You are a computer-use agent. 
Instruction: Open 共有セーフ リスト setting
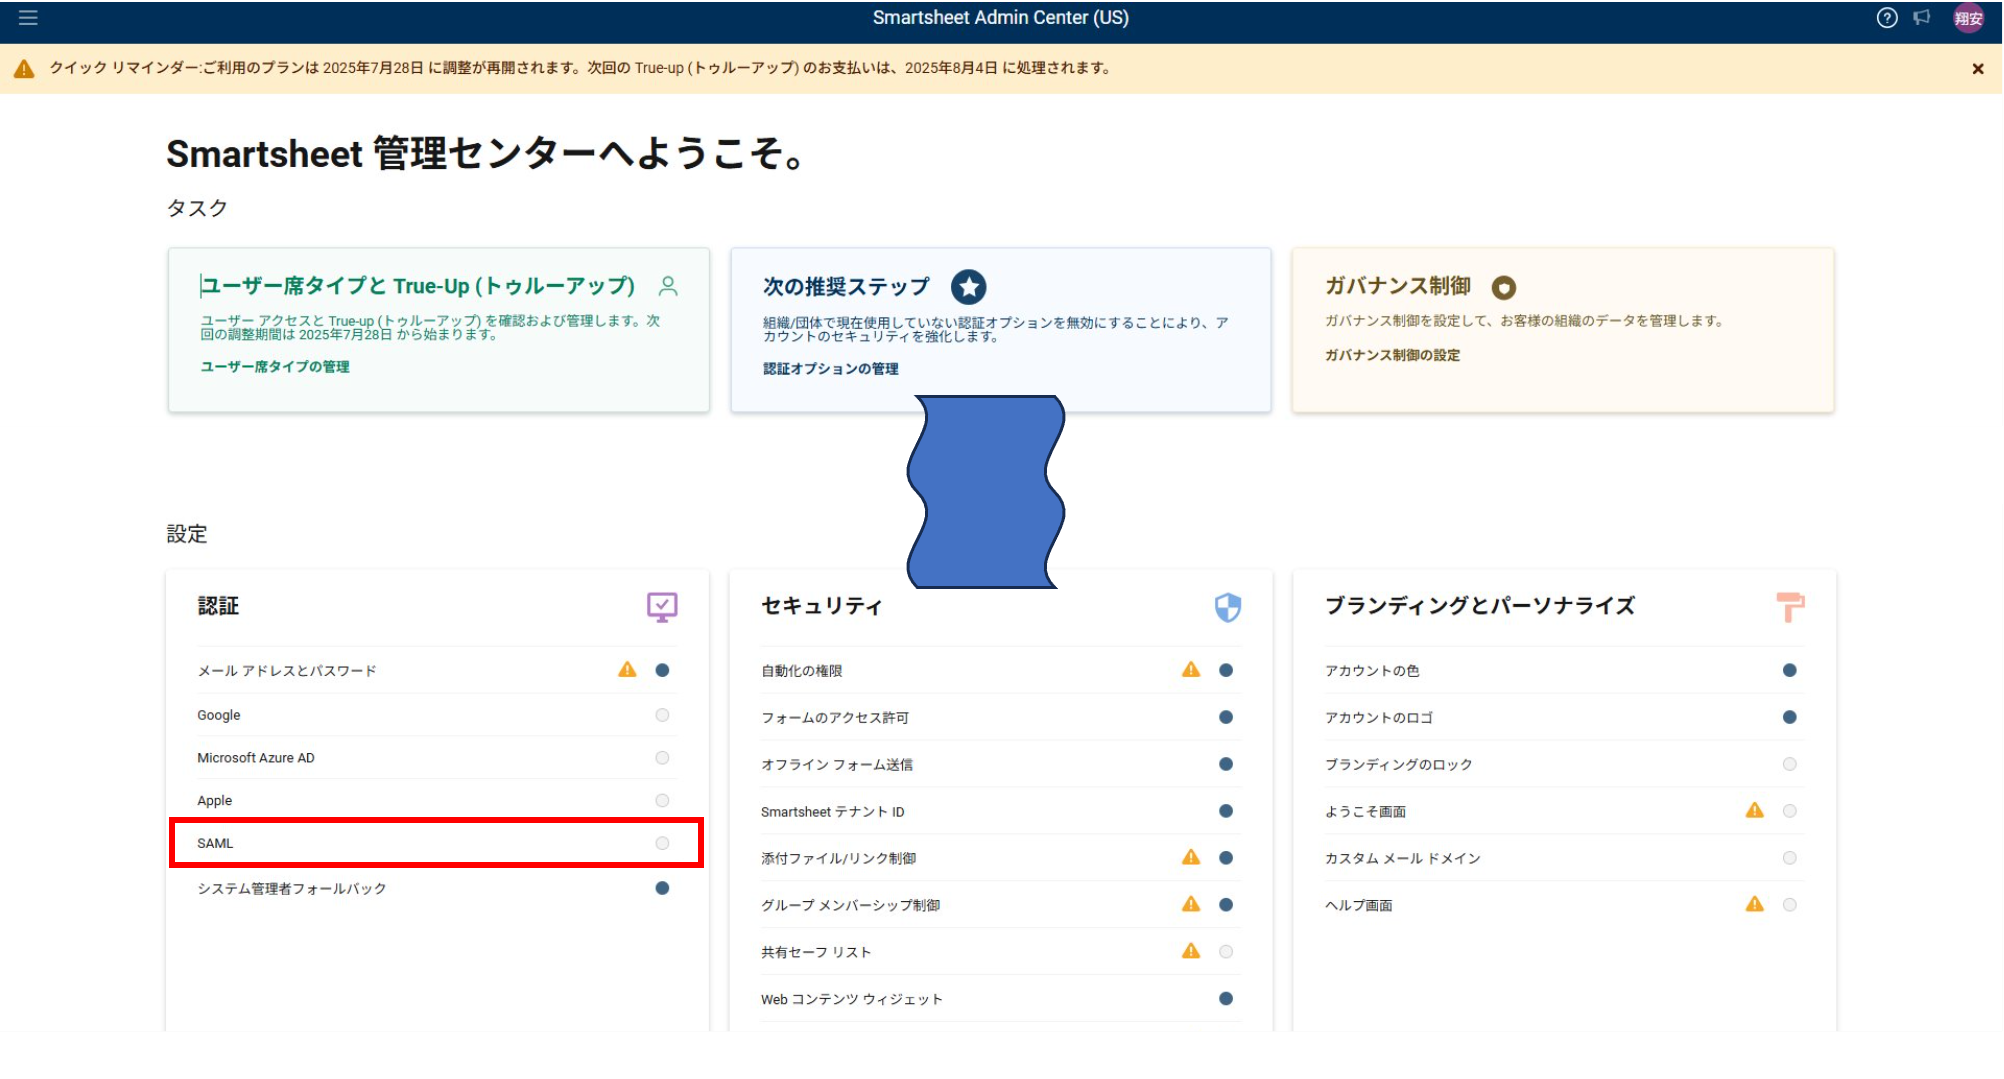[1000, 952]
